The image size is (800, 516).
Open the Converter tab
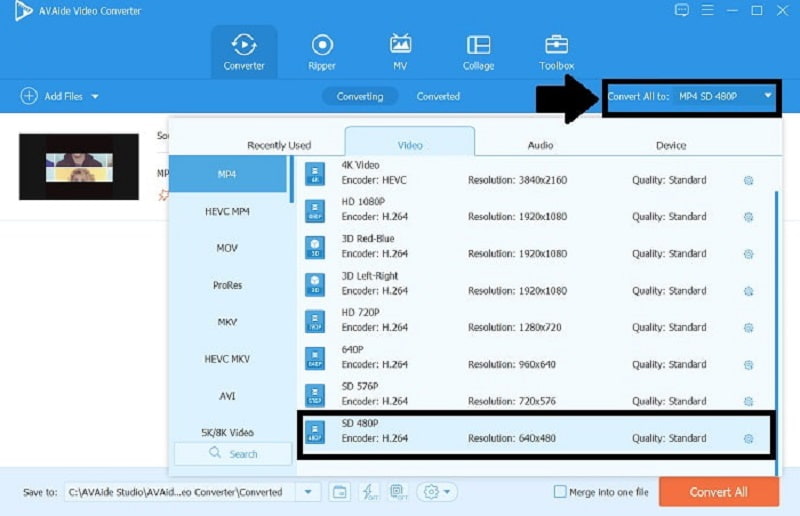[244, 52]
